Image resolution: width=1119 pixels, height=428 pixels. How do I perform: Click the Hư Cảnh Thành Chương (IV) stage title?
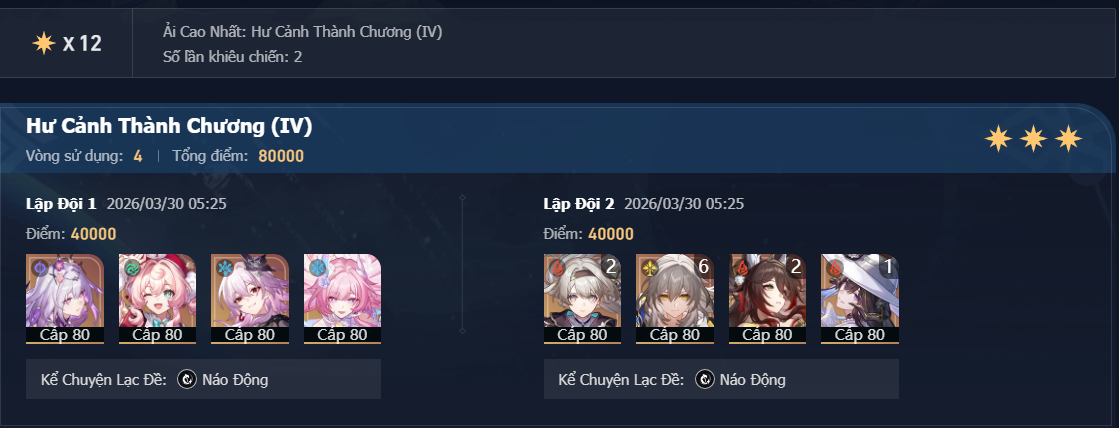pyautogui.click(x=169, y=126)
